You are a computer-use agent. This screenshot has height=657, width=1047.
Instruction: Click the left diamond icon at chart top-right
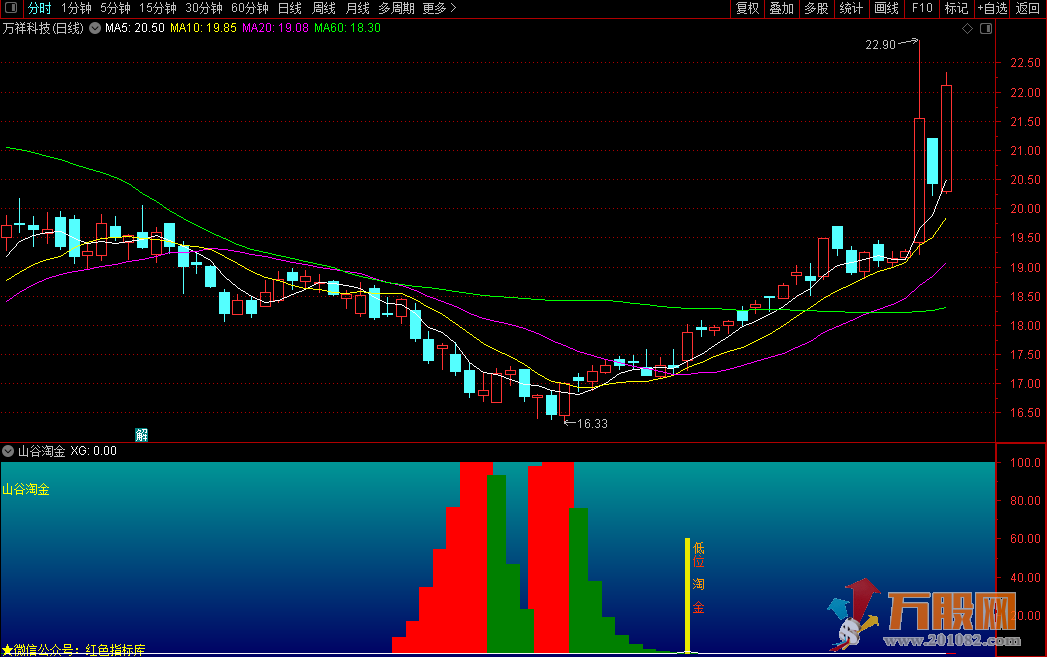(x=968, y=29)
